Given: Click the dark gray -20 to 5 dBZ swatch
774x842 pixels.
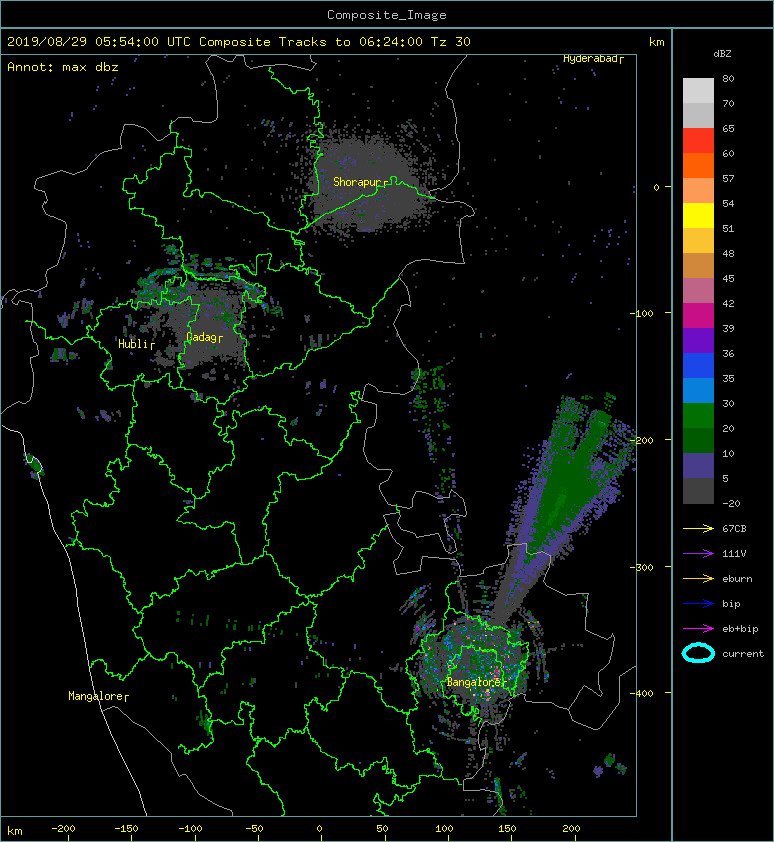Looking at the screenshot, I should [x=698, y=491].
